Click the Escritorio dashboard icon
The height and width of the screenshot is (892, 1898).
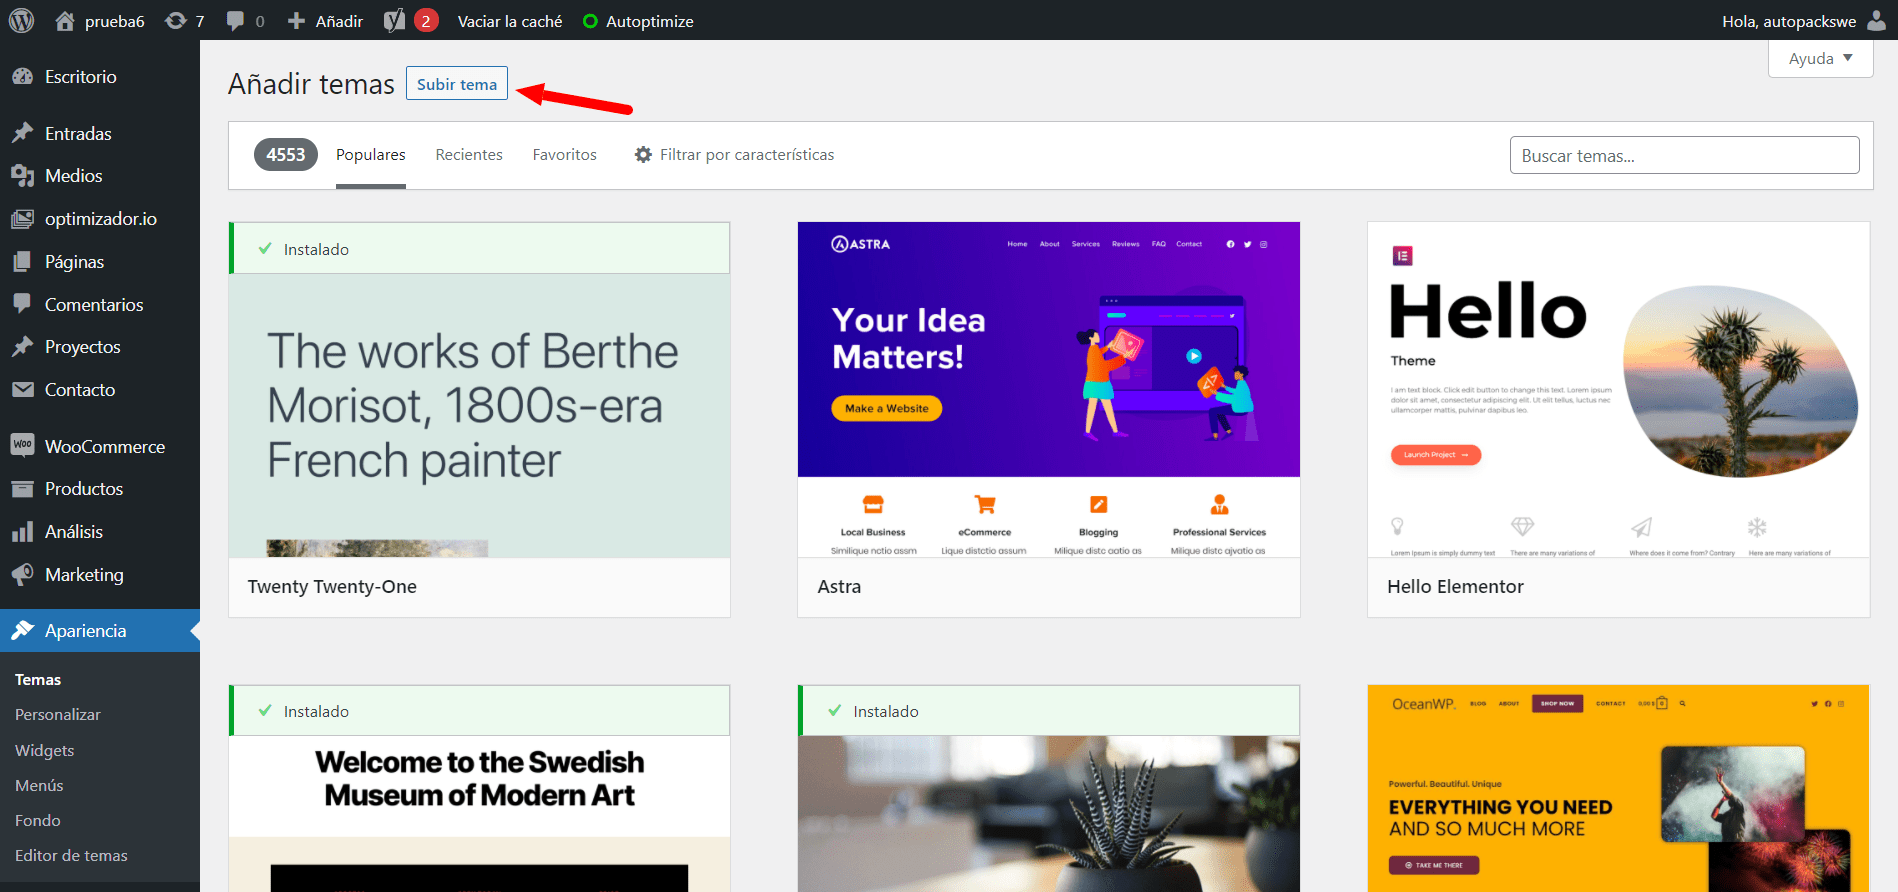pyautogui.click(x=22, y=76)
